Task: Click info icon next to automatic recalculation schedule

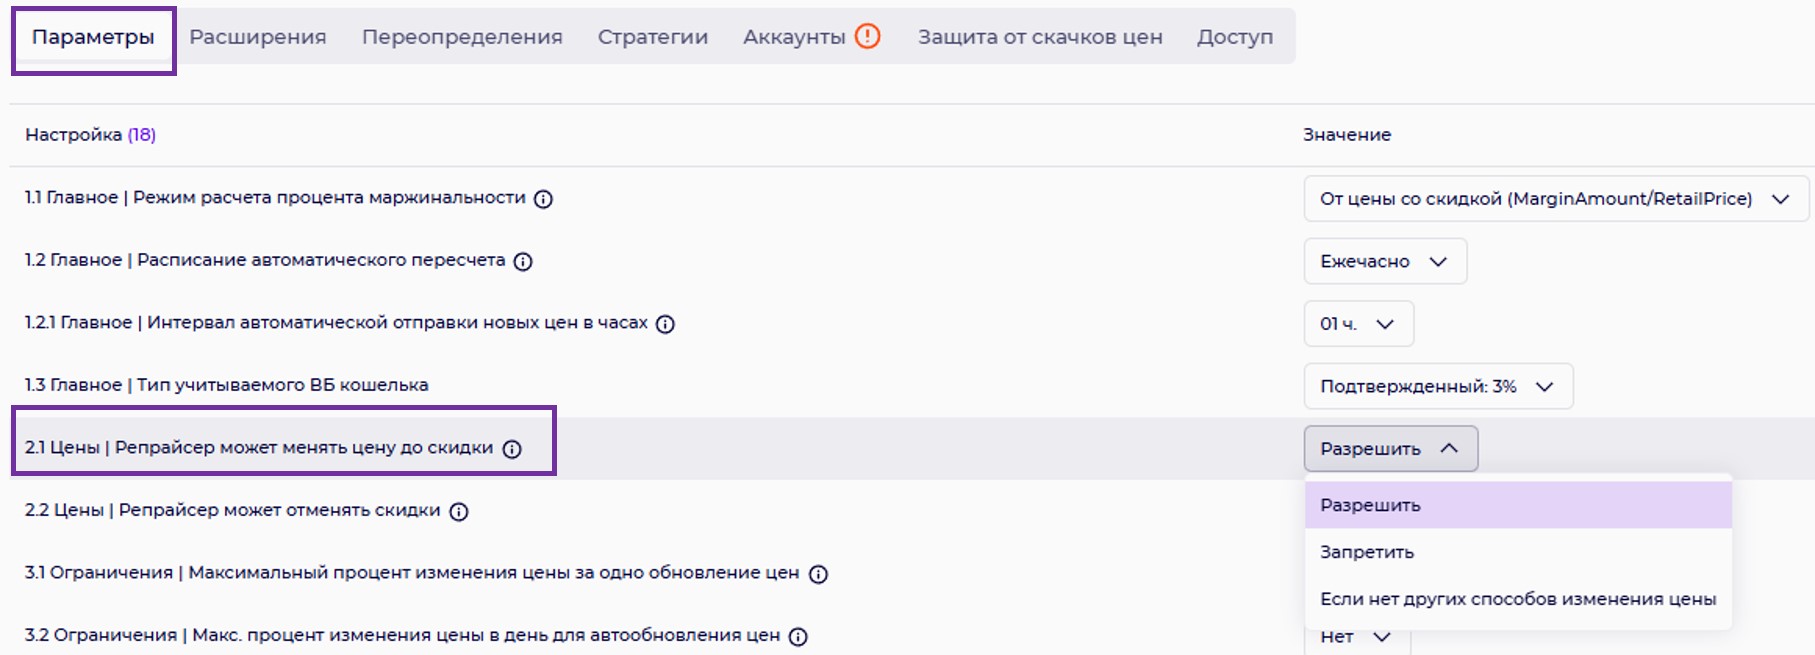Action: tap(523, 262)
